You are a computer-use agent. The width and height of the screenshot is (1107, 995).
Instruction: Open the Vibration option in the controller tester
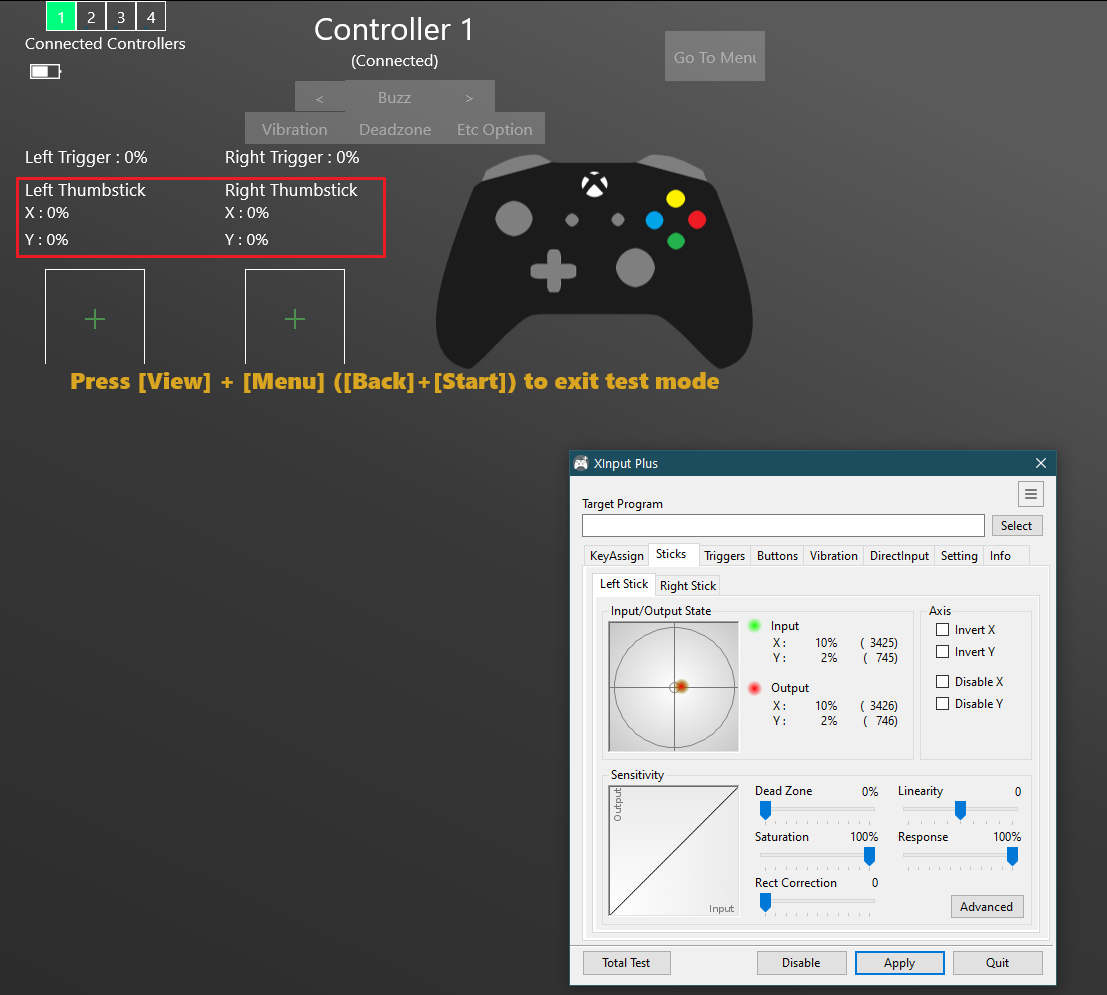pyautogui.click(x=294, y=129)
